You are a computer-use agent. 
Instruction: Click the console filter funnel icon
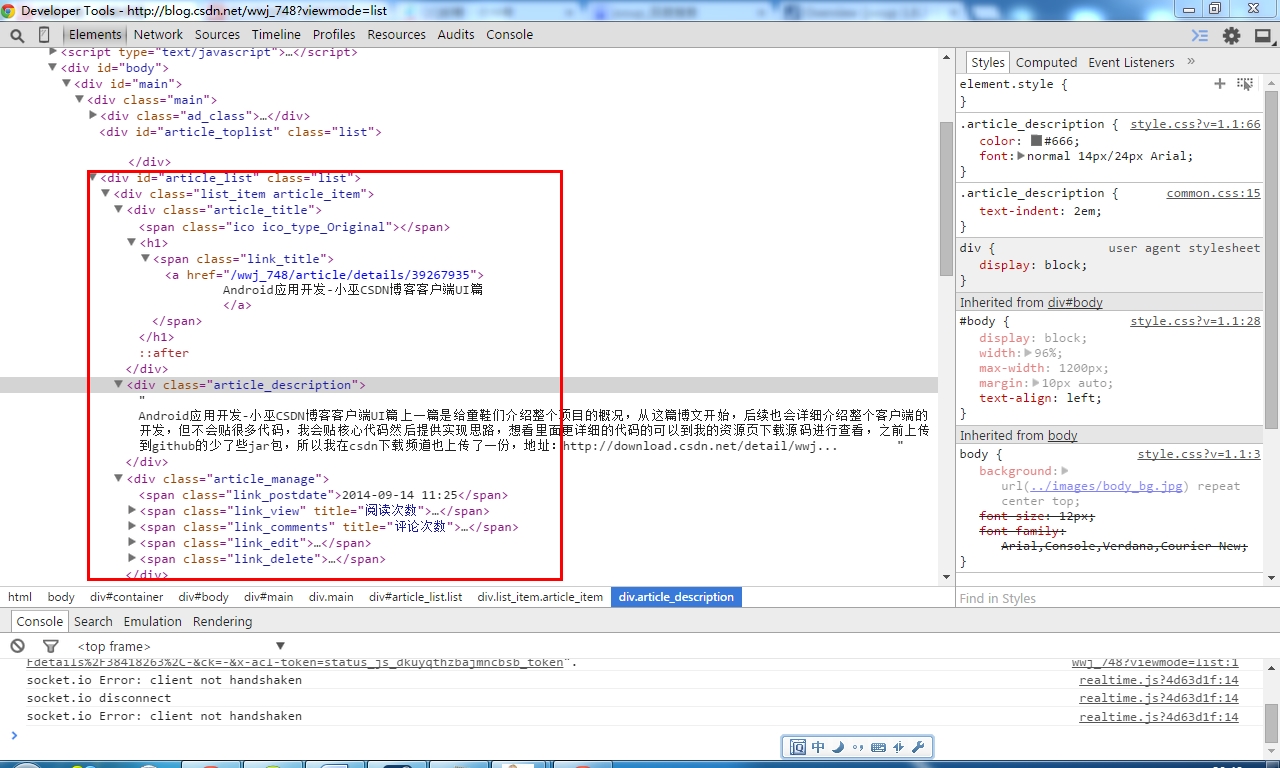click(x=51, y=646)
